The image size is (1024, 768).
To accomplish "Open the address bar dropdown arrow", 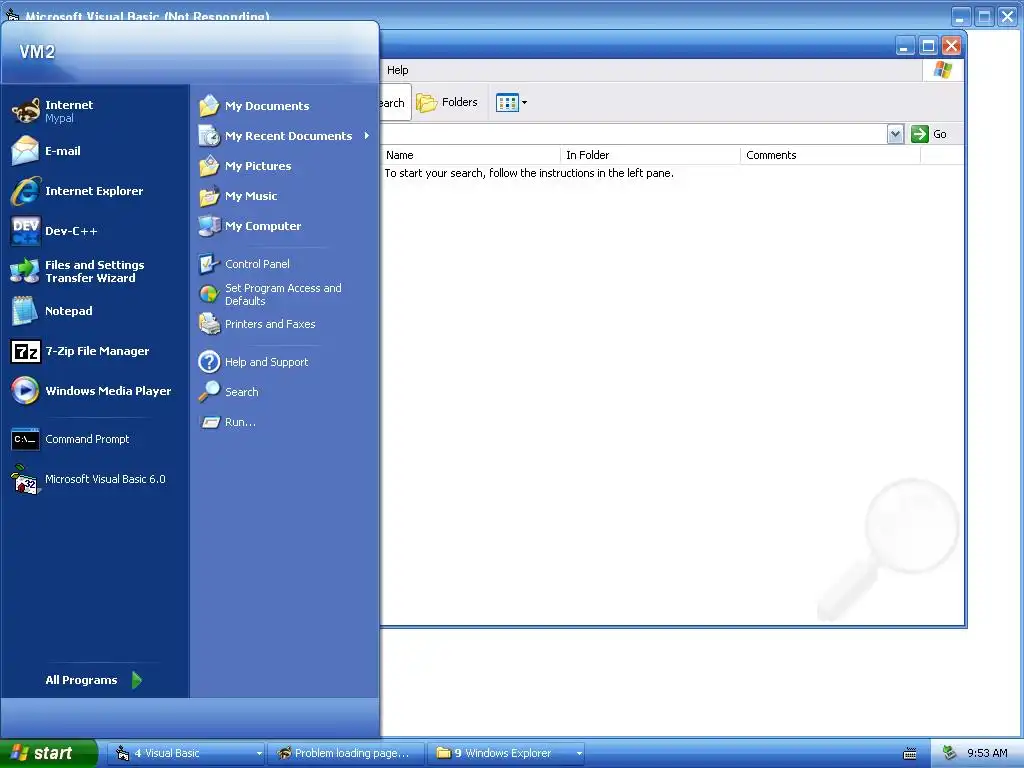I will 895,134.
